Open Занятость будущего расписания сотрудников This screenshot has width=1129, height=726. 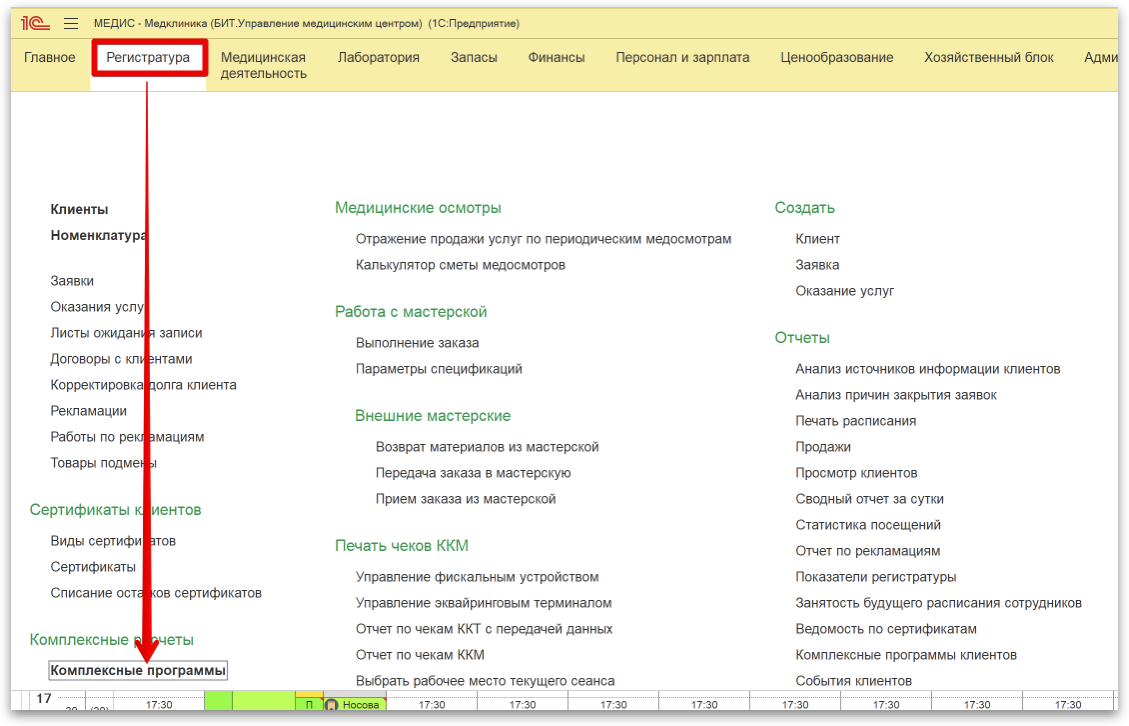(938, 604)
